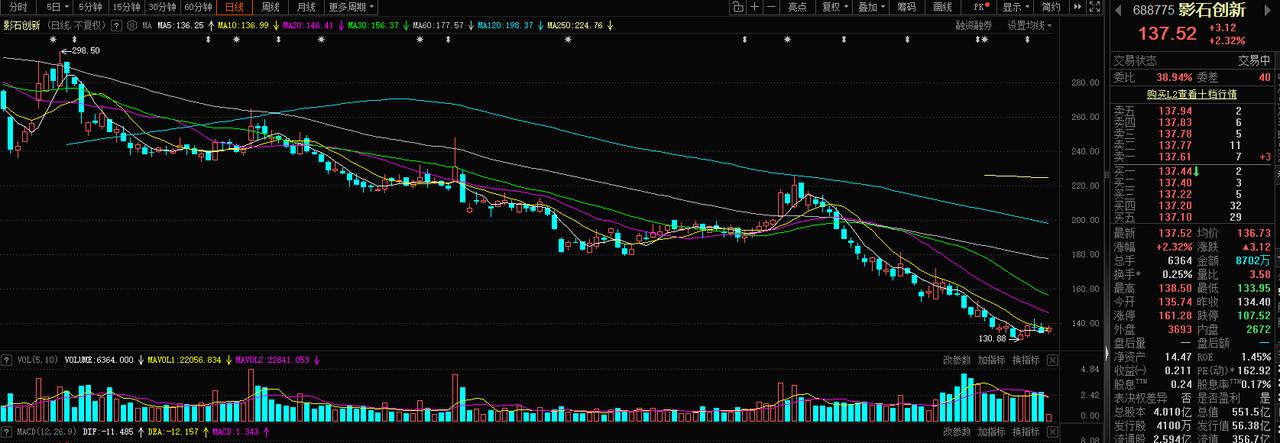Toggle the 简约 simple mode
This screenshot has height=443, width=1280.
[1051, 7]
